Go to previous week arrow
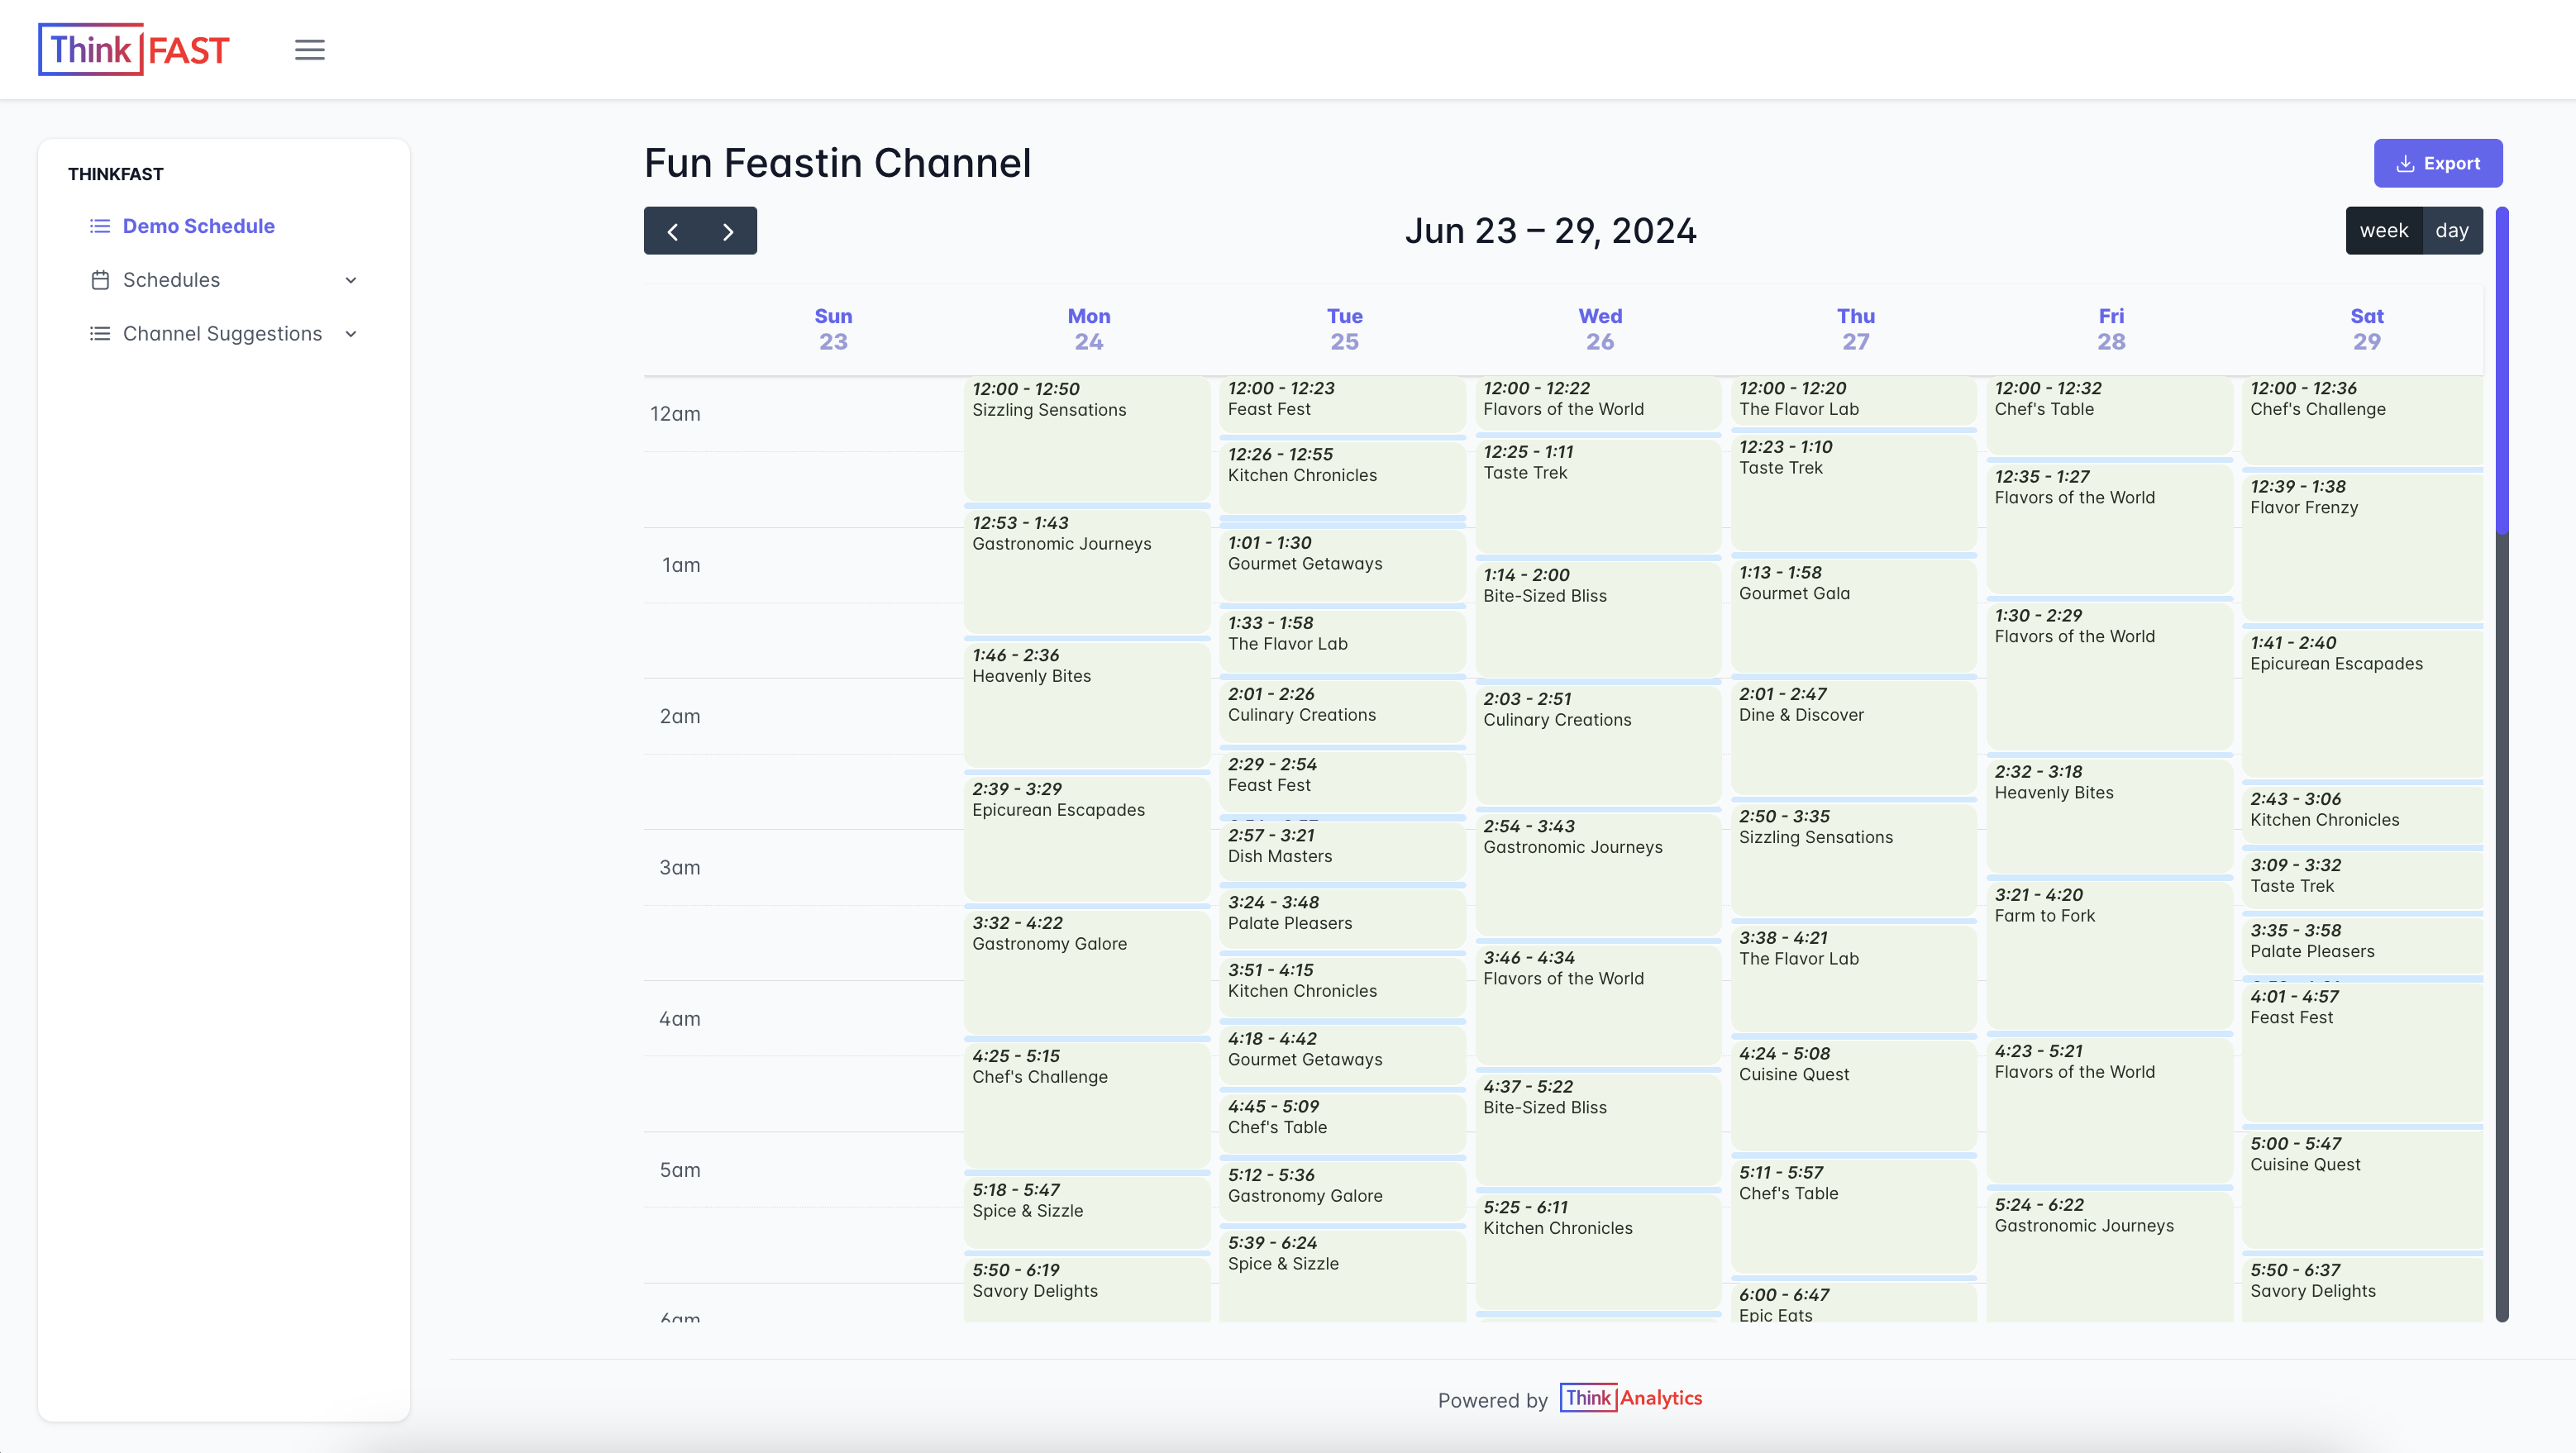Screen dimensions: 2576x1453 (x=672, y=231)
